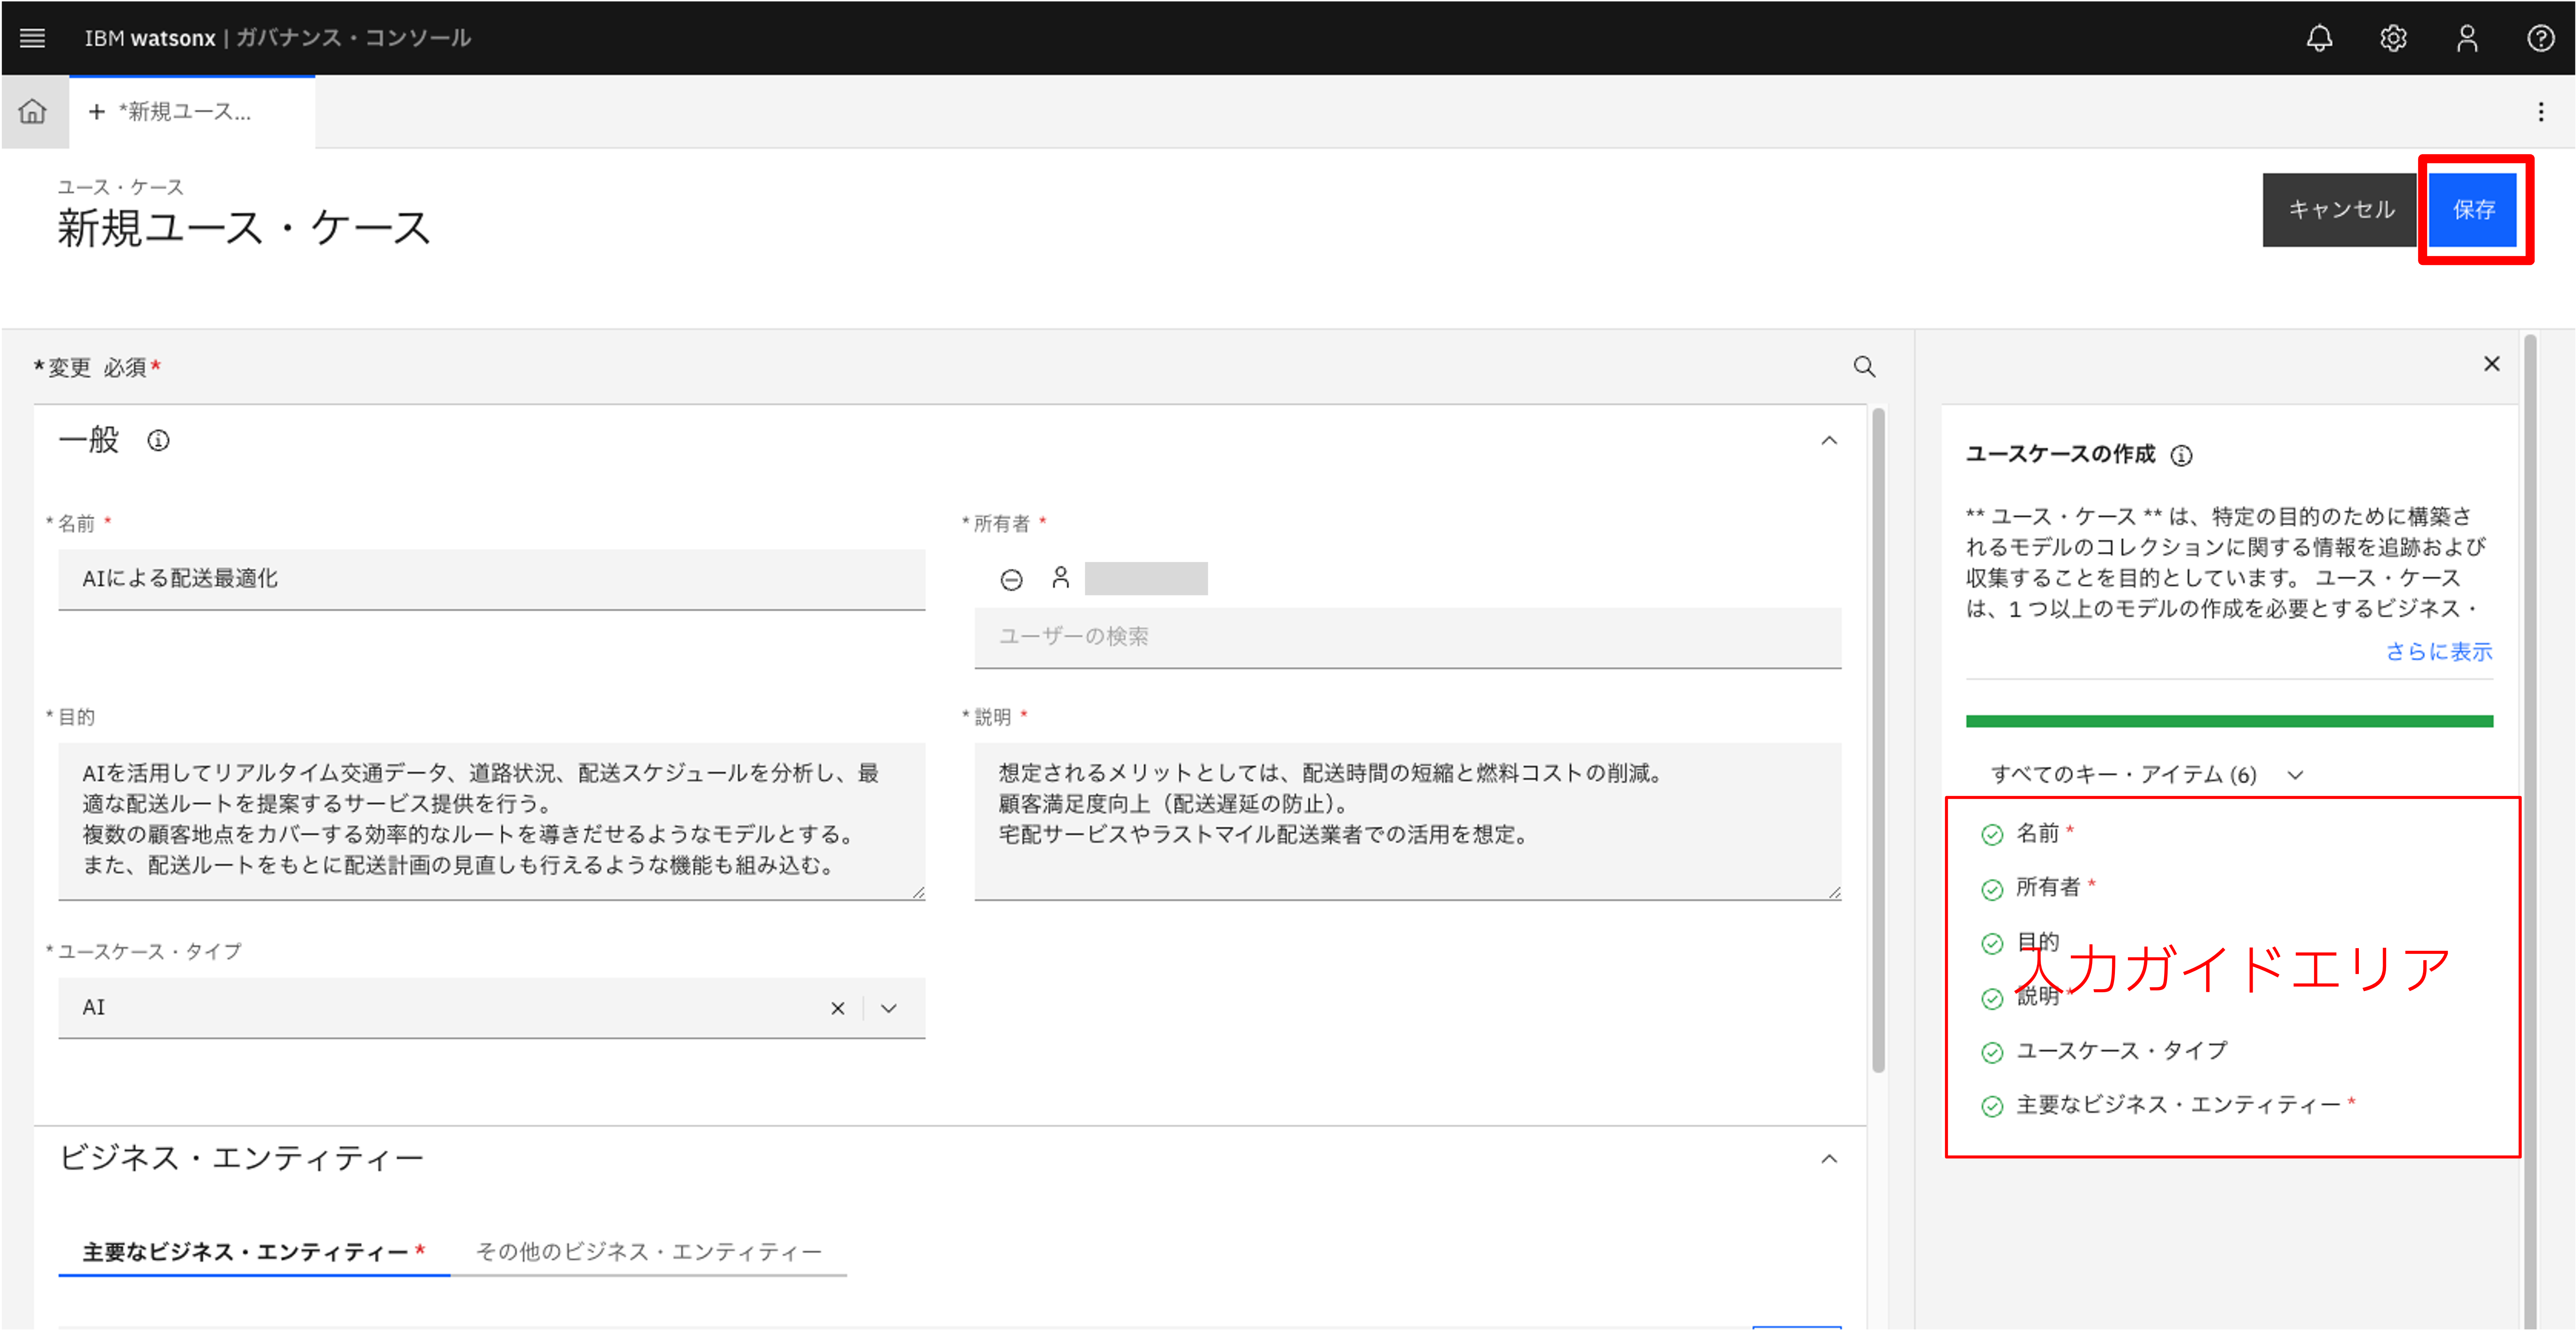Click the info icon beside 一般

pos(158,440)
